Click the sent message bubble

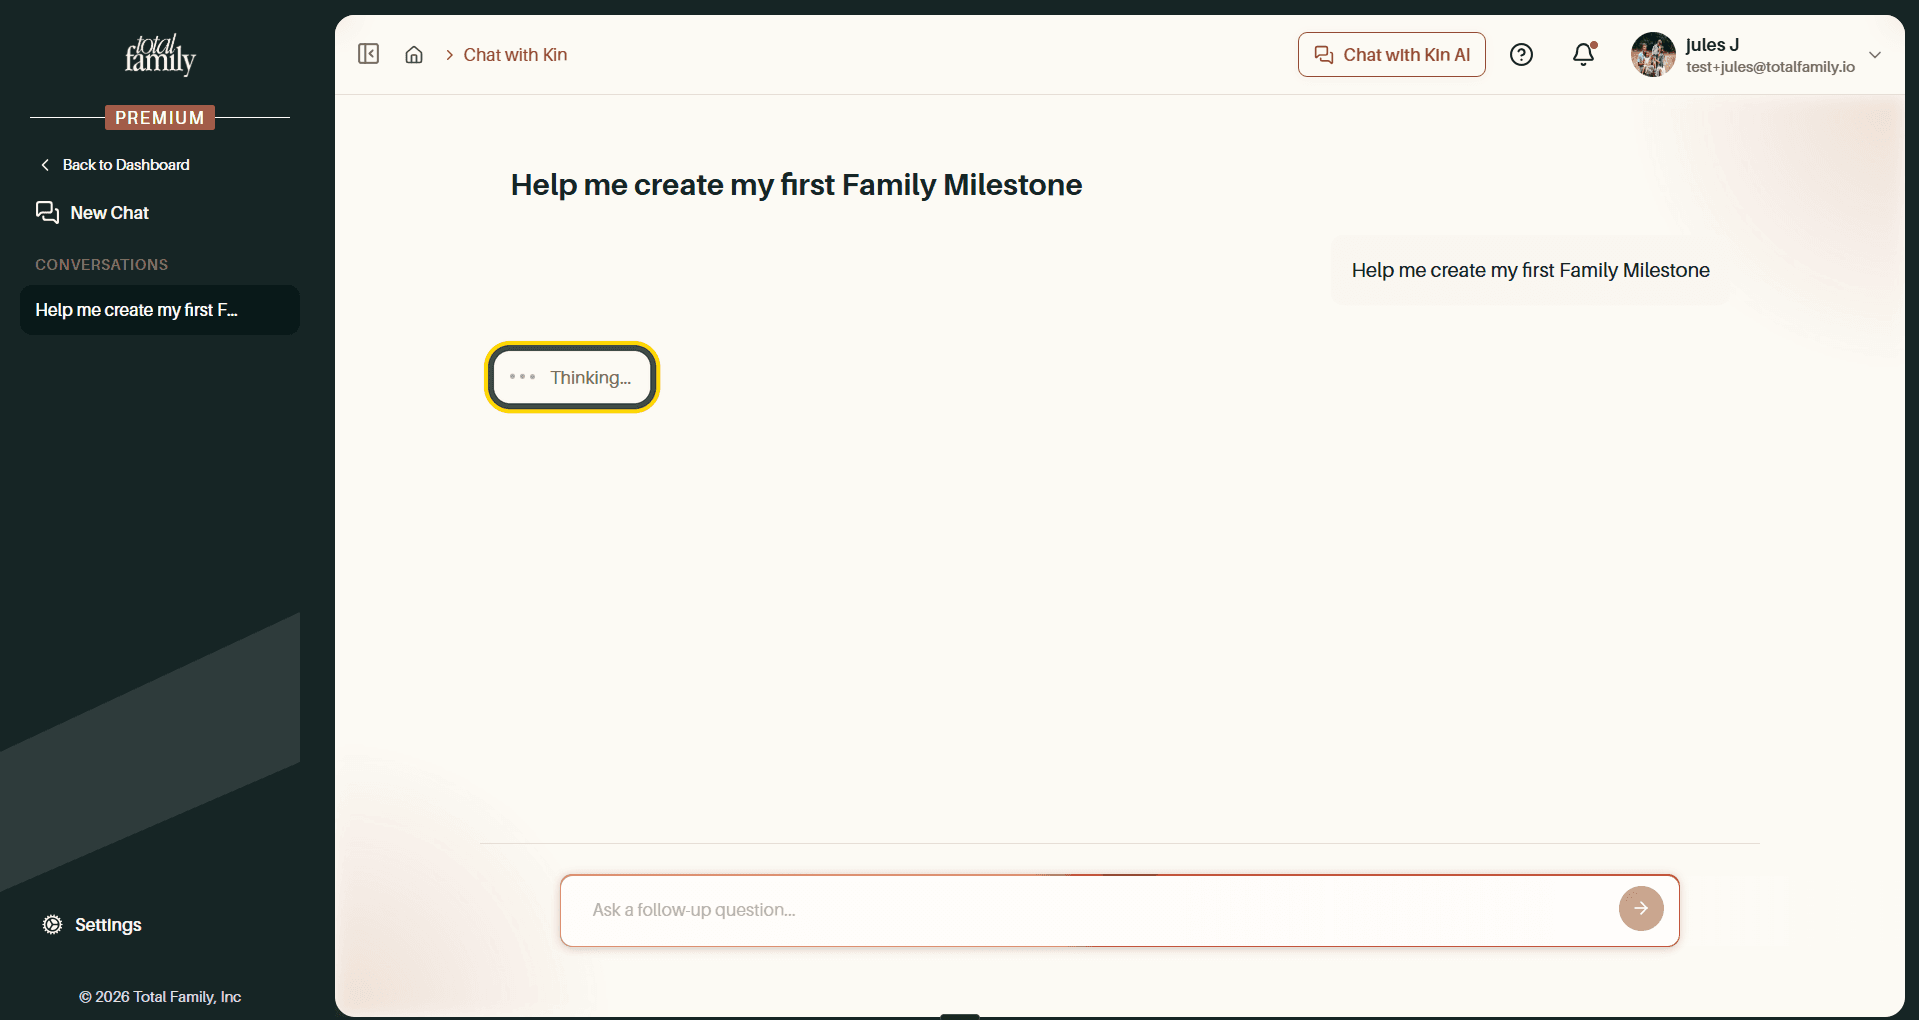pyautogui.click(x=1530, y=270)
